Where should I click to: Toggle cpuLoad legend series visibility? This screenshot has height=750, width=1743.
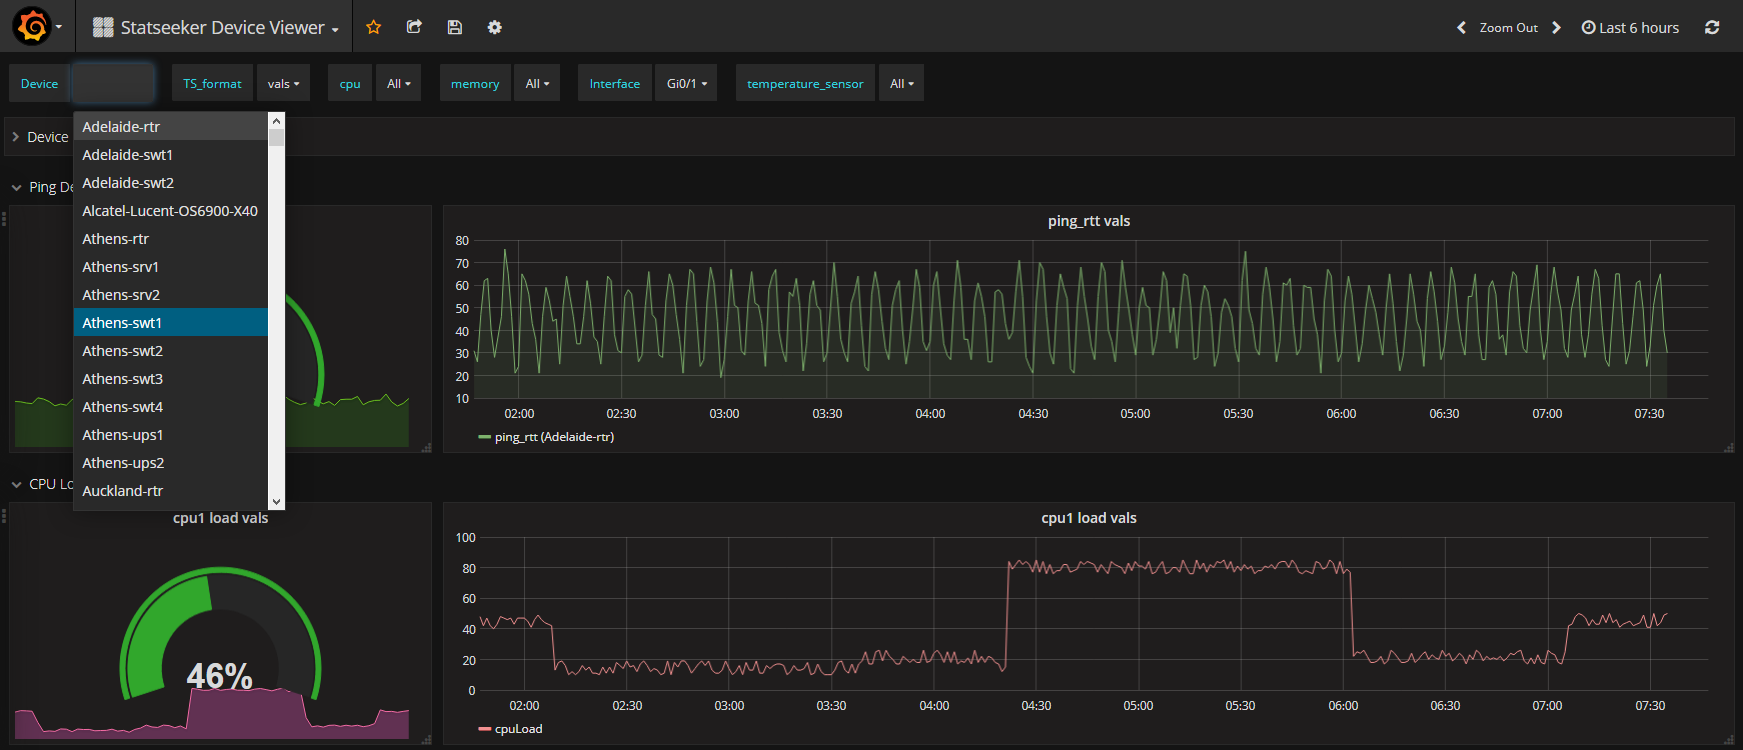[x=518, y=729]
